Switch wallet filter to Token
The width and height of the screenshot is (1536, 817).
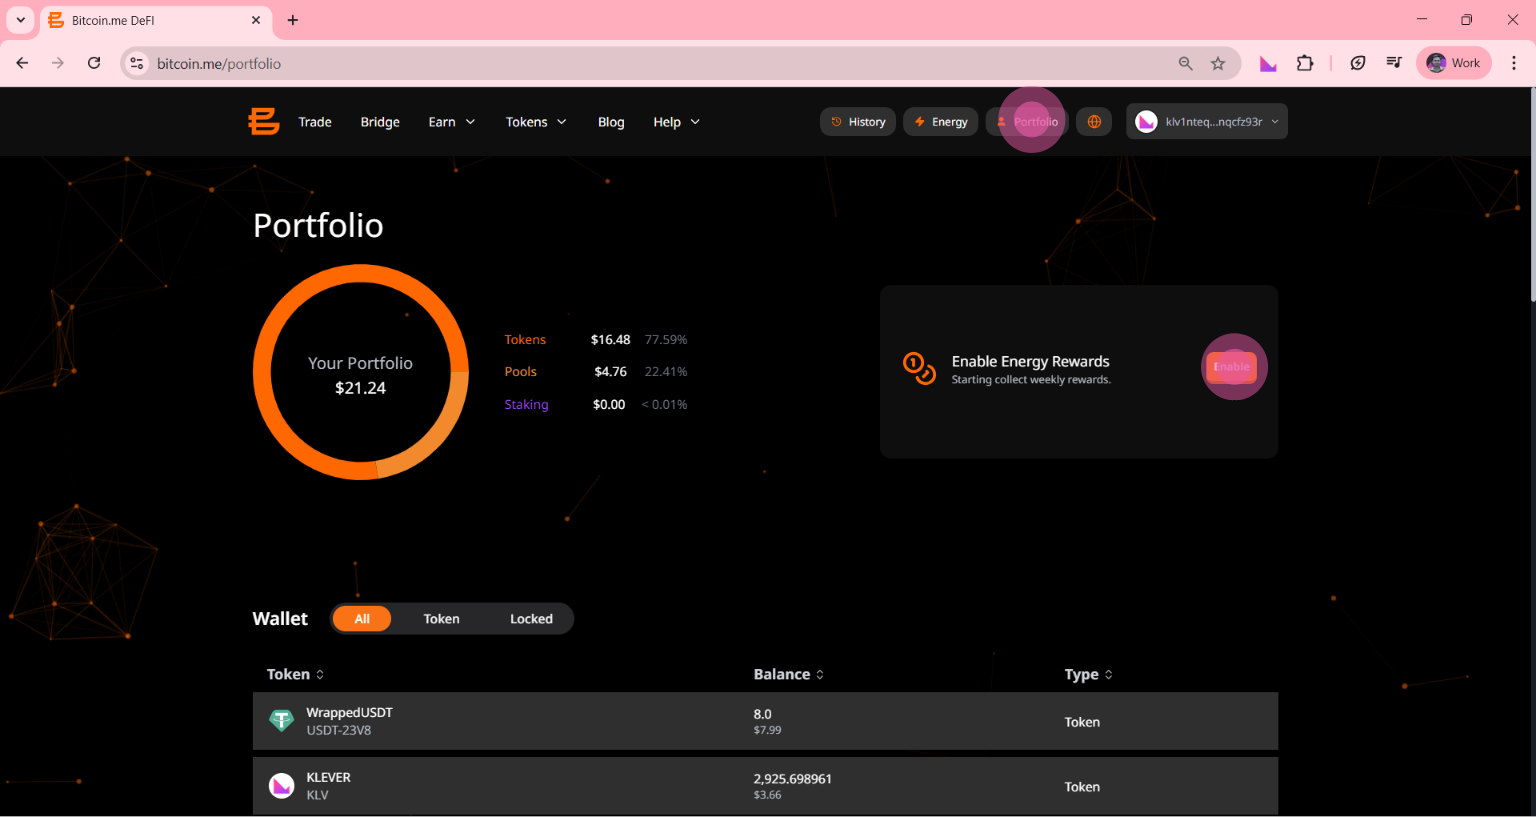pyautogui.click(x=441, y=619)
